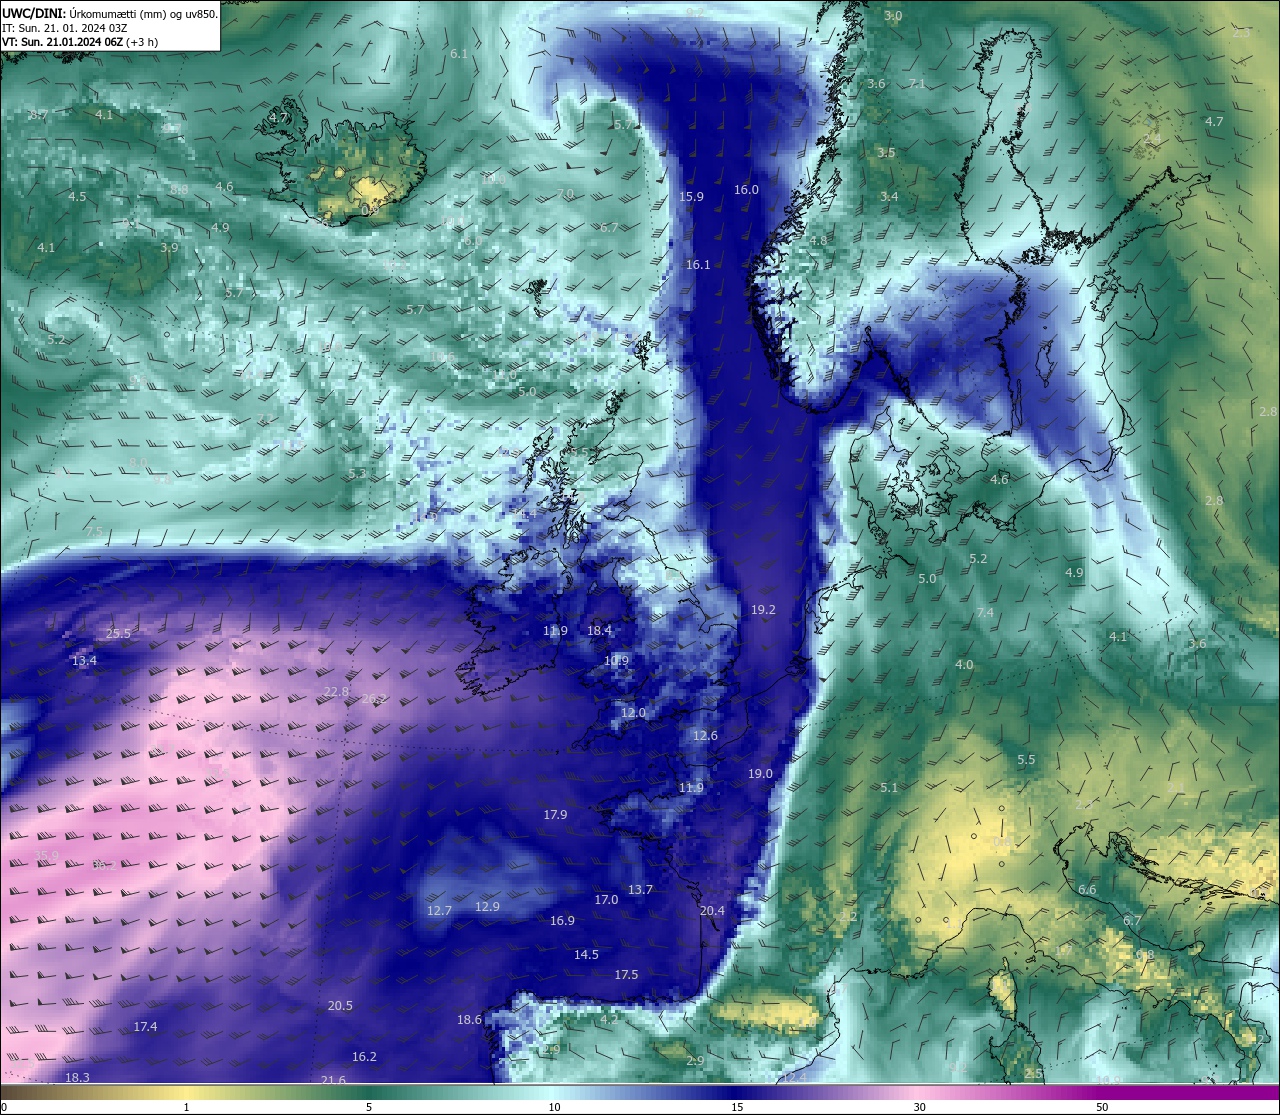Select the 4.8 value on Norway's west coast
Image resolution: width=1280 pixels, height=1115 pixels.
(x=818, y=240)
